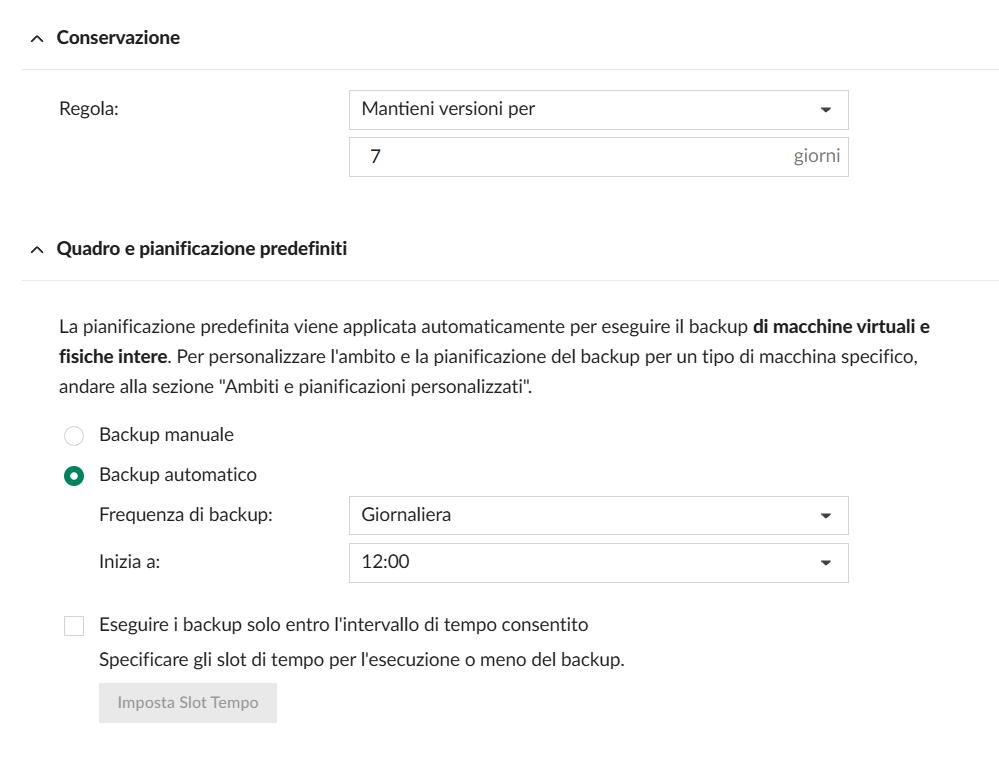Viewport: 999px width, 758px height.
Task: Click the Conservazione section title
Action: 118,38
